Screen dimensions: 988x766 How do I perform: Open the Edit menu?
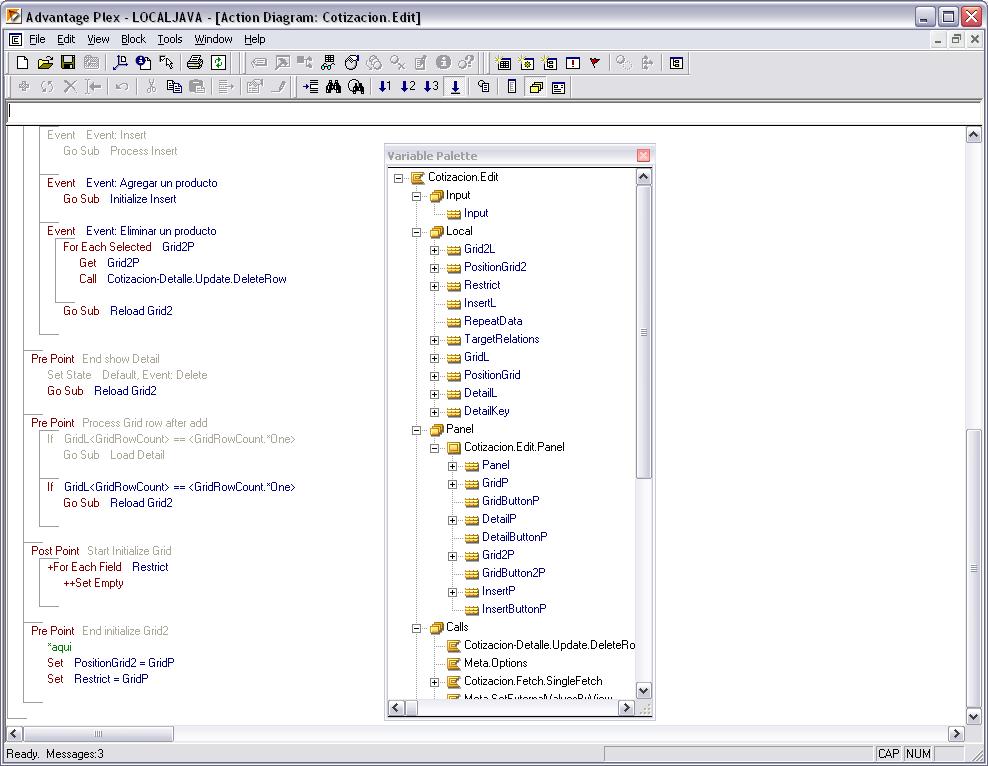tap(66, 39)
